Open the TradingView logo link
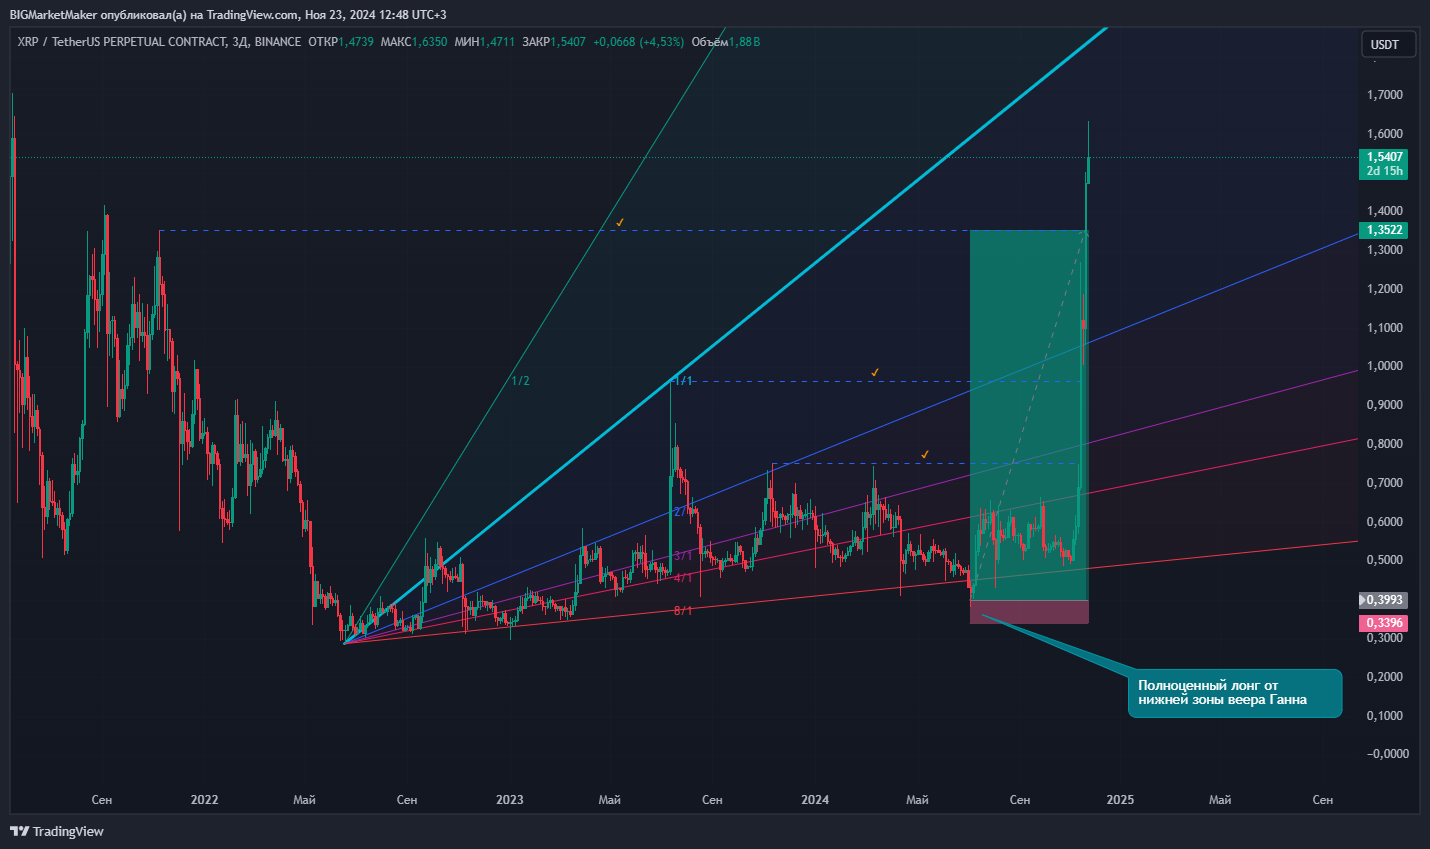This screenshot has height=849, width=1430. pyautogui.click(x=57, y=831)
